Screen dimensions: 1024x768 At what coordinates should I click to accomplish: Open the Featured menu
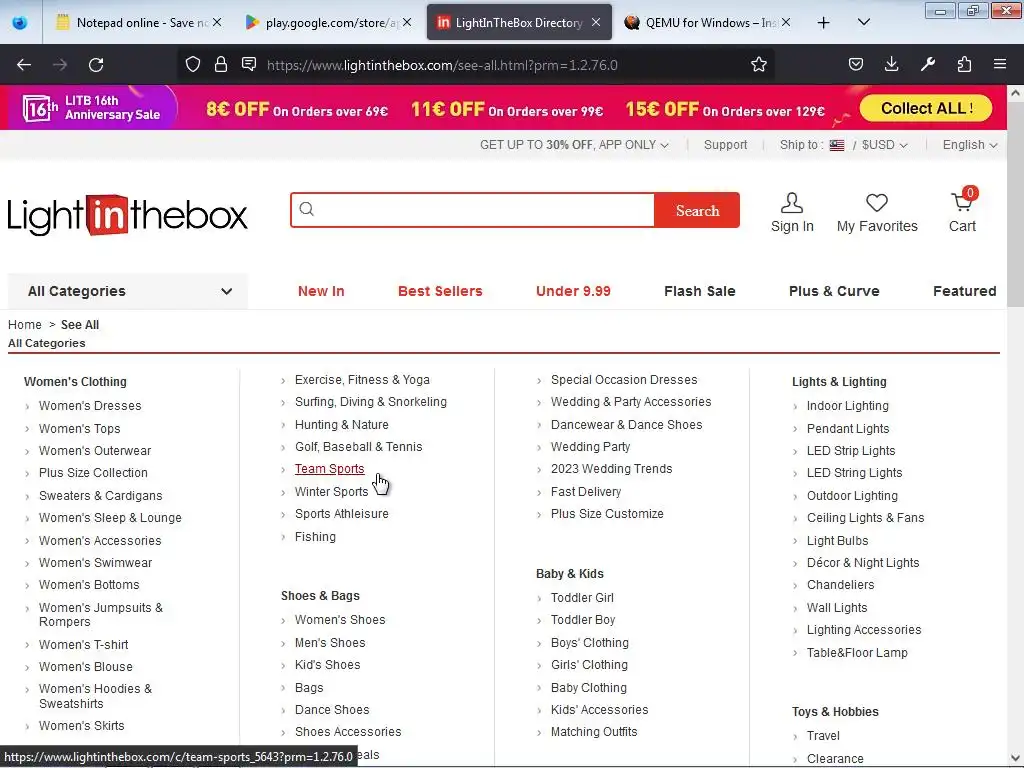pos(965,291)
